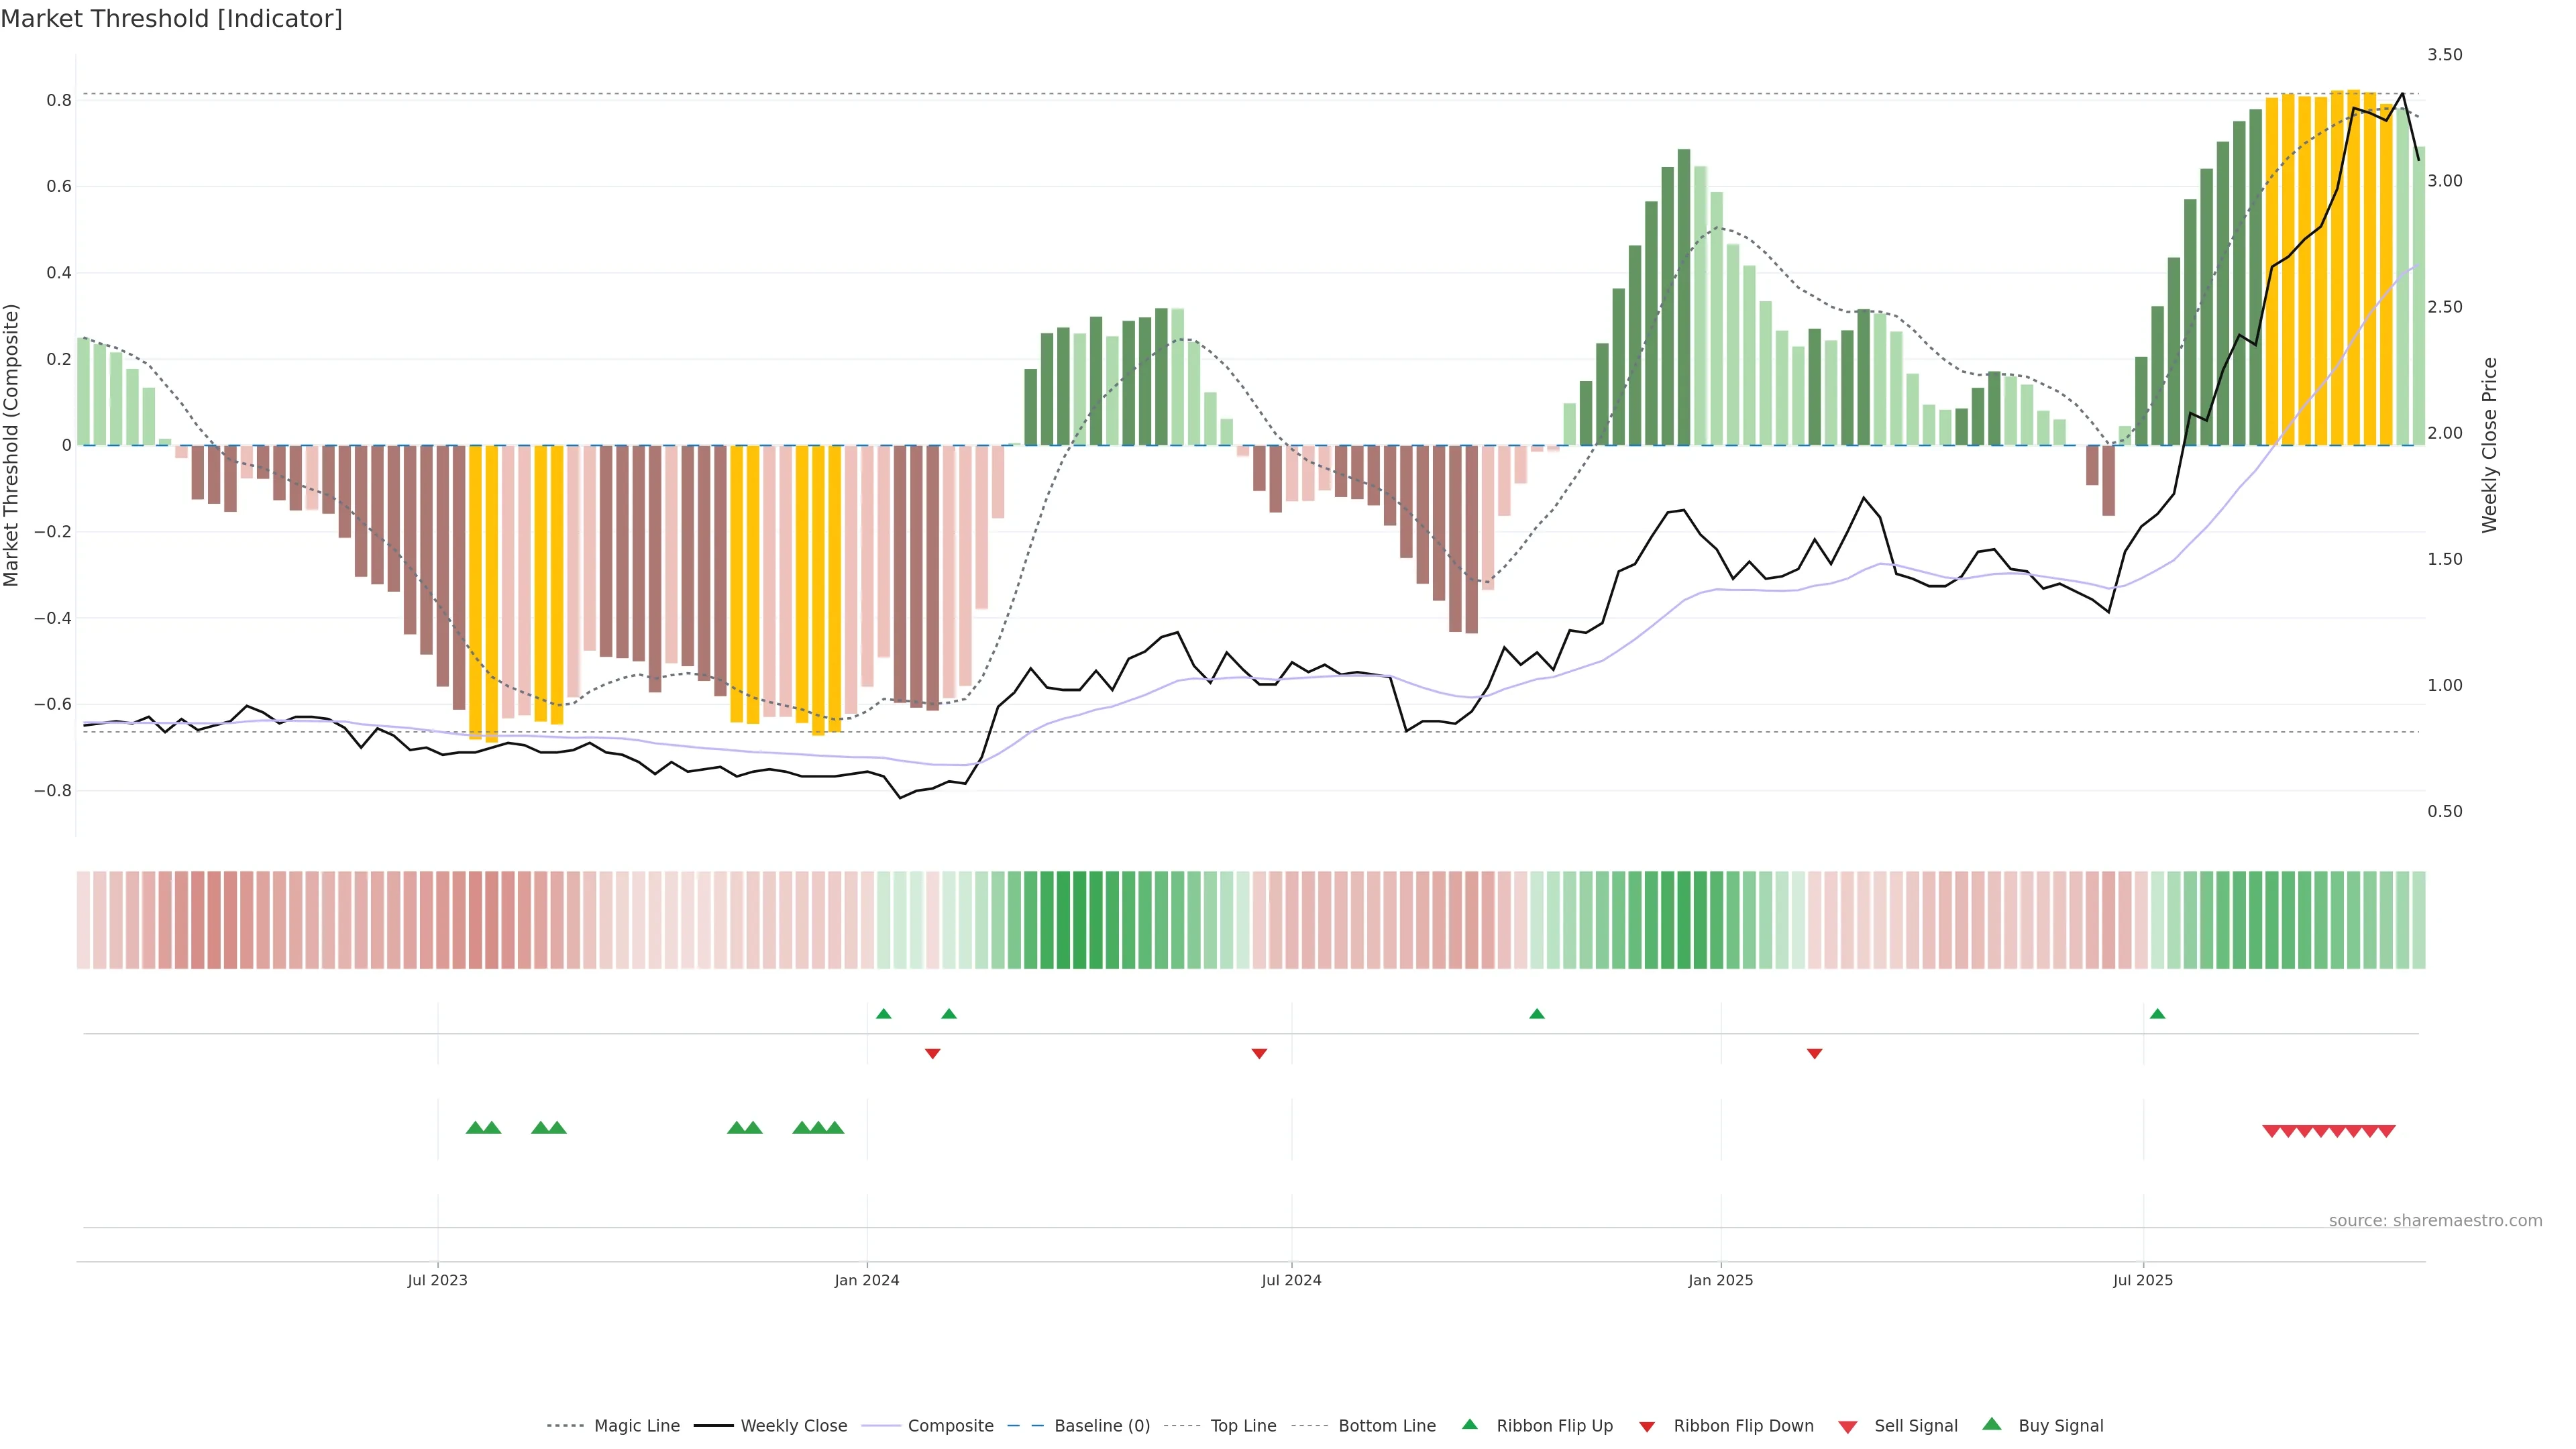
Task: Click the ribbon flip up marker near Jul 2025
Action: 2157,1014
